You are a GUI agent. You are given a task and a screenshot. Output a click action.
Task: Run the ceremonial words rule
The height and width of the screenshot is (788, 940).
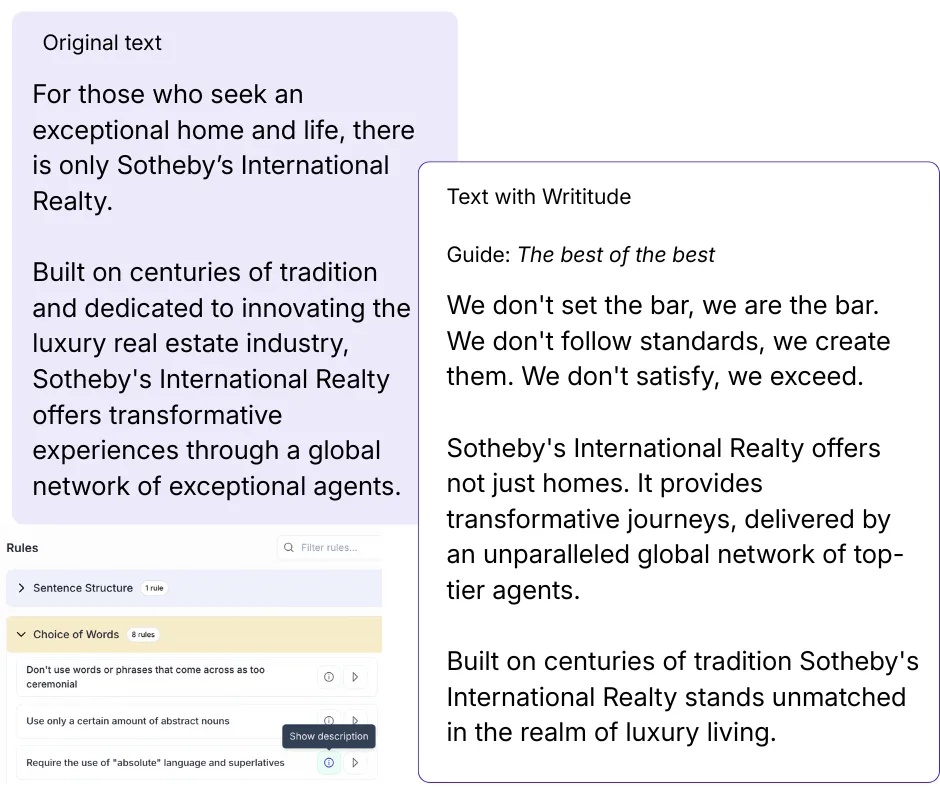click(355, 677)
